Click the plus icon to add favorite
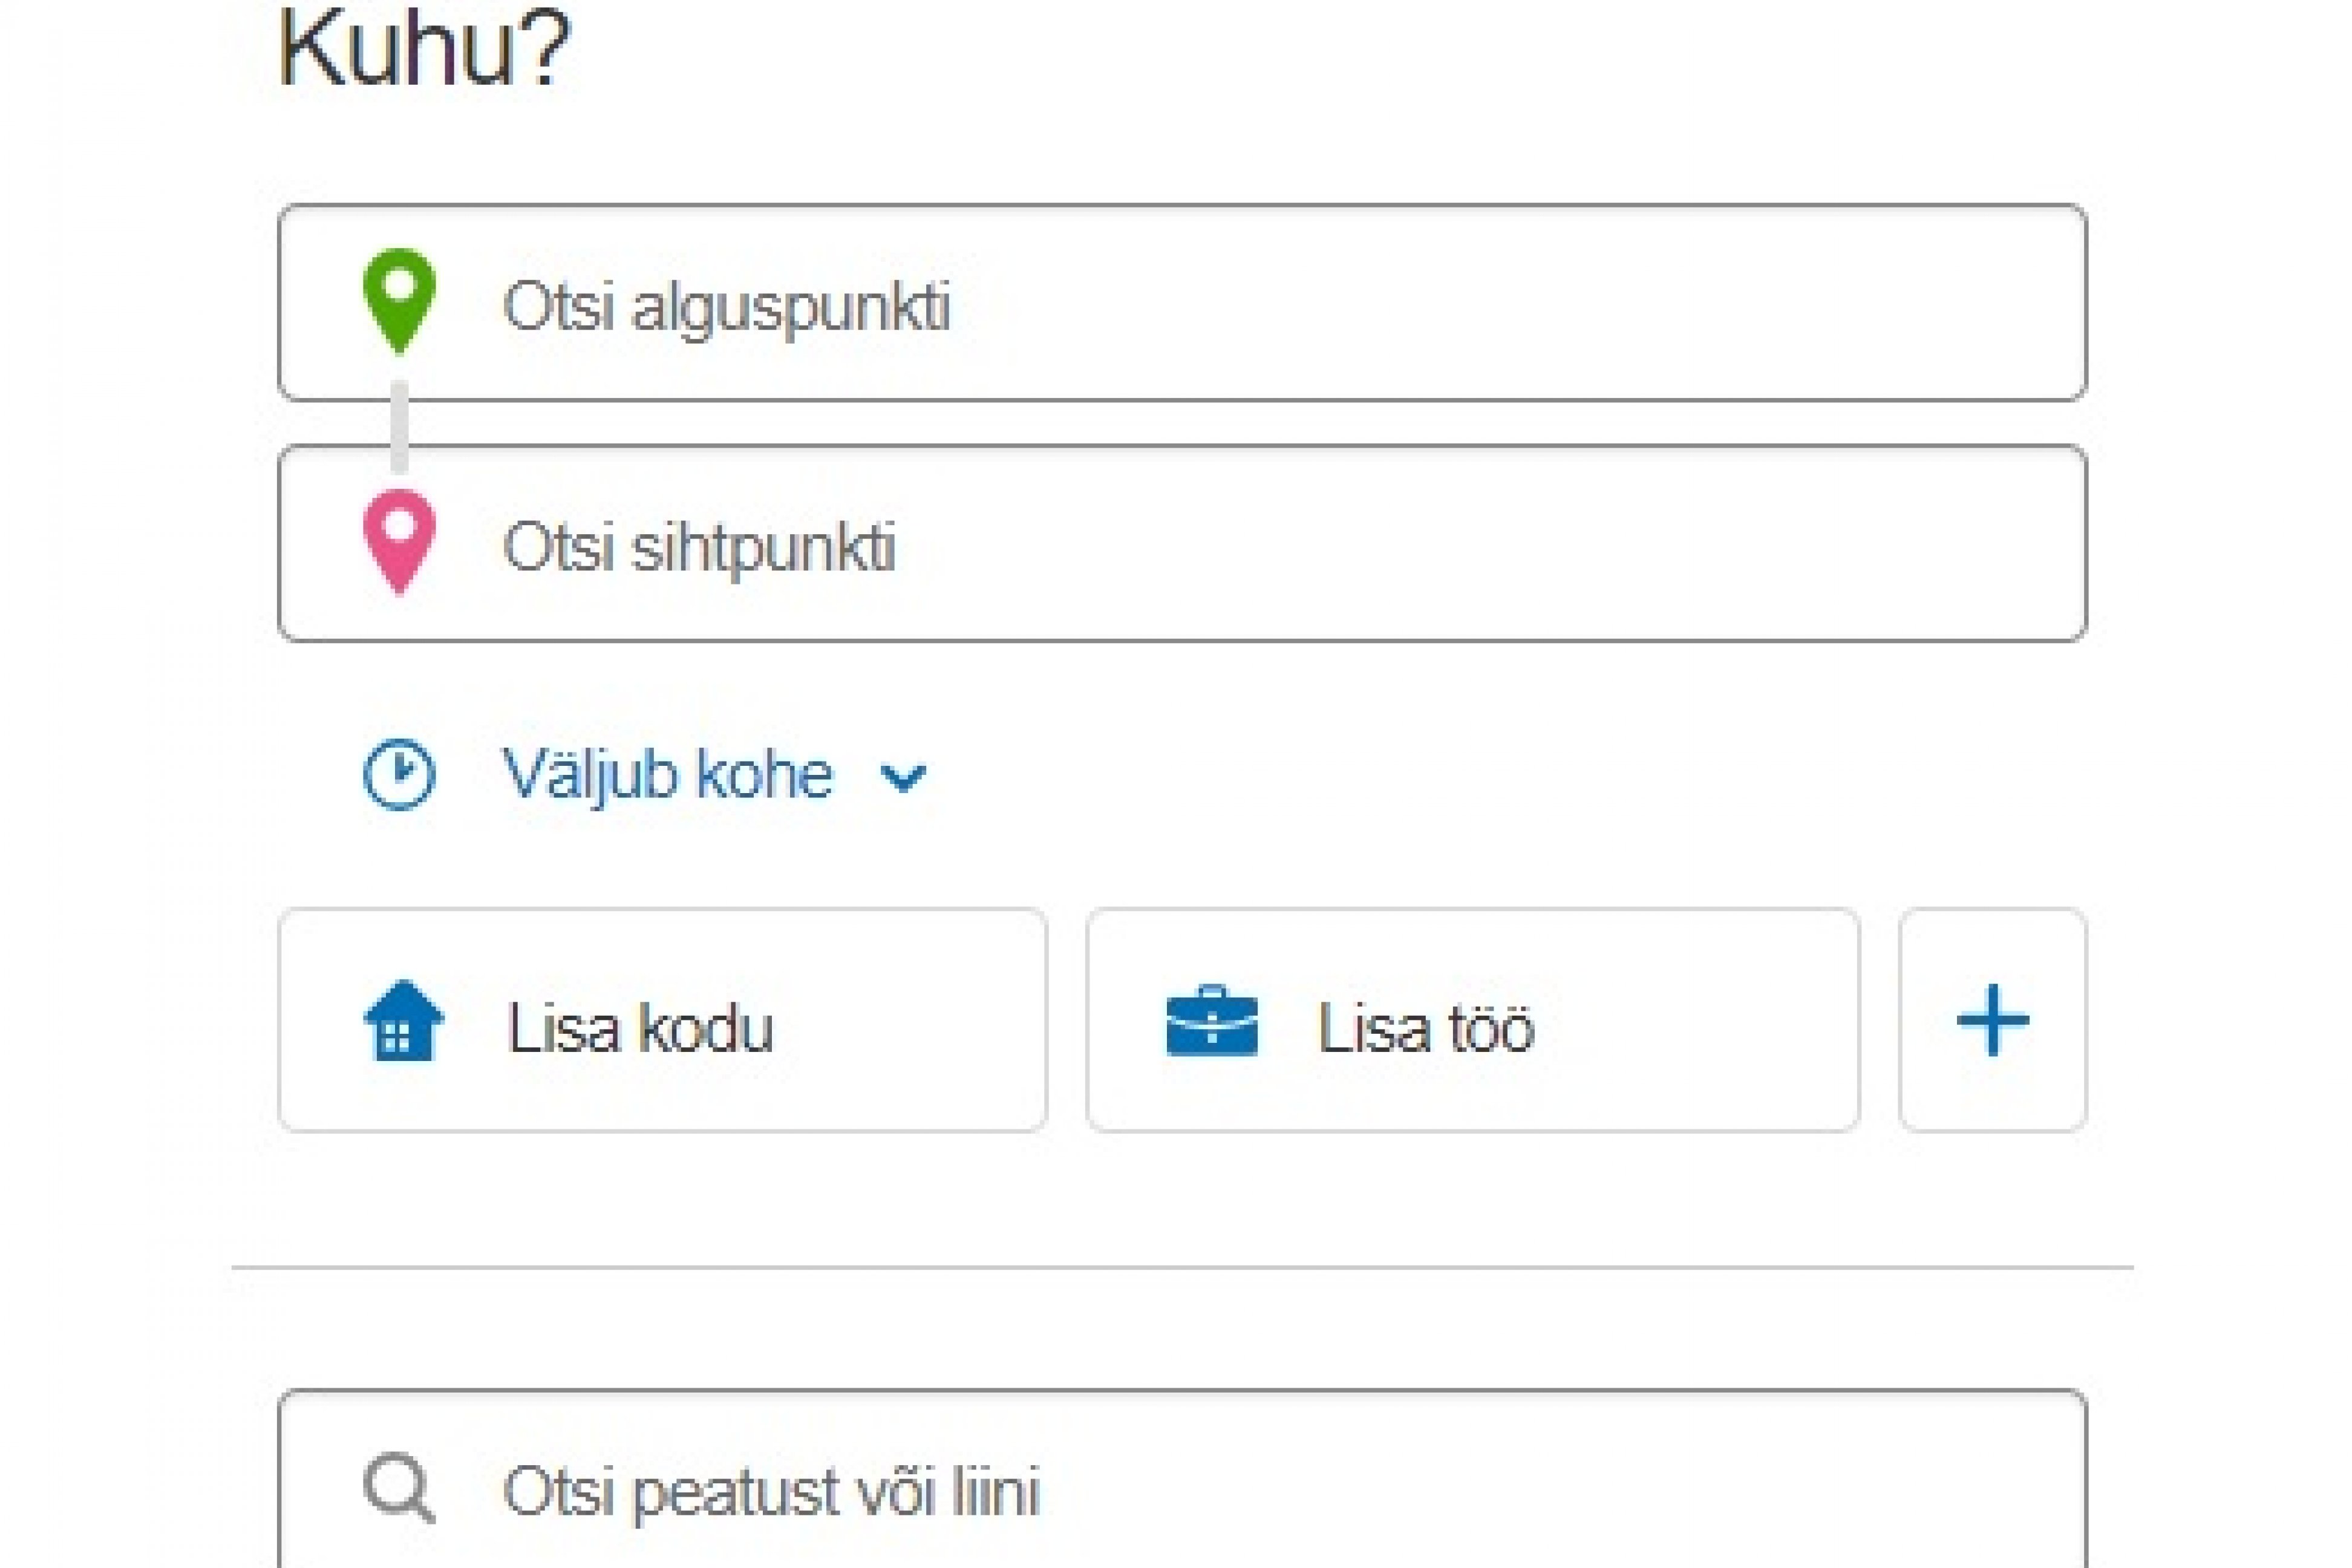Screen dimensions: 2352x1568 point(1993,1020)
